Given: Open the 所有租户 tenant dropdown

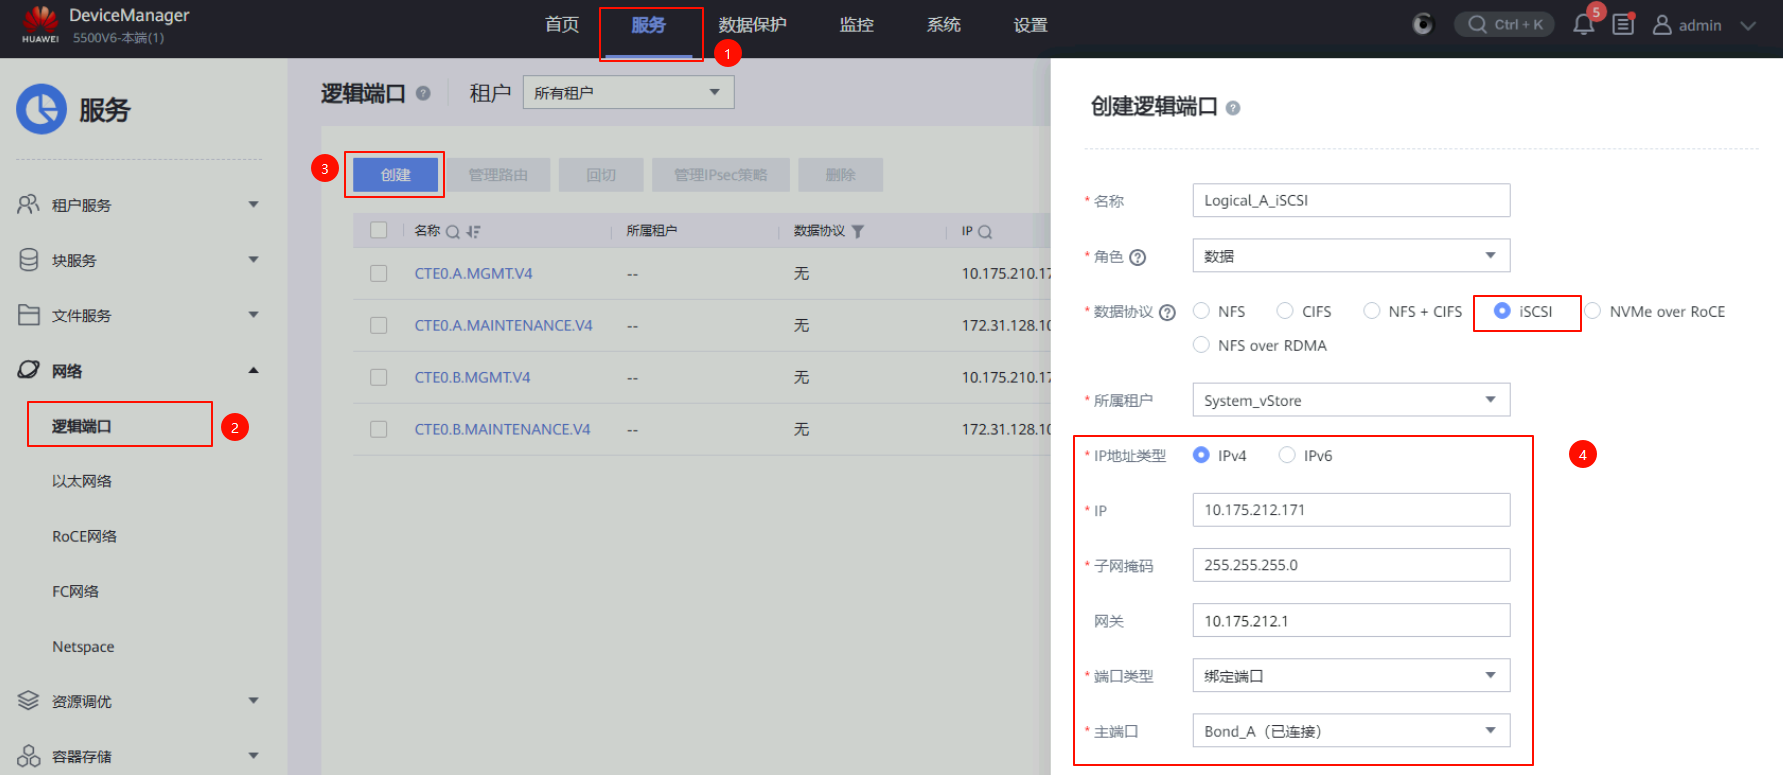Looking at the screenshot, I should pyautogui.click(x=628, y=93).
